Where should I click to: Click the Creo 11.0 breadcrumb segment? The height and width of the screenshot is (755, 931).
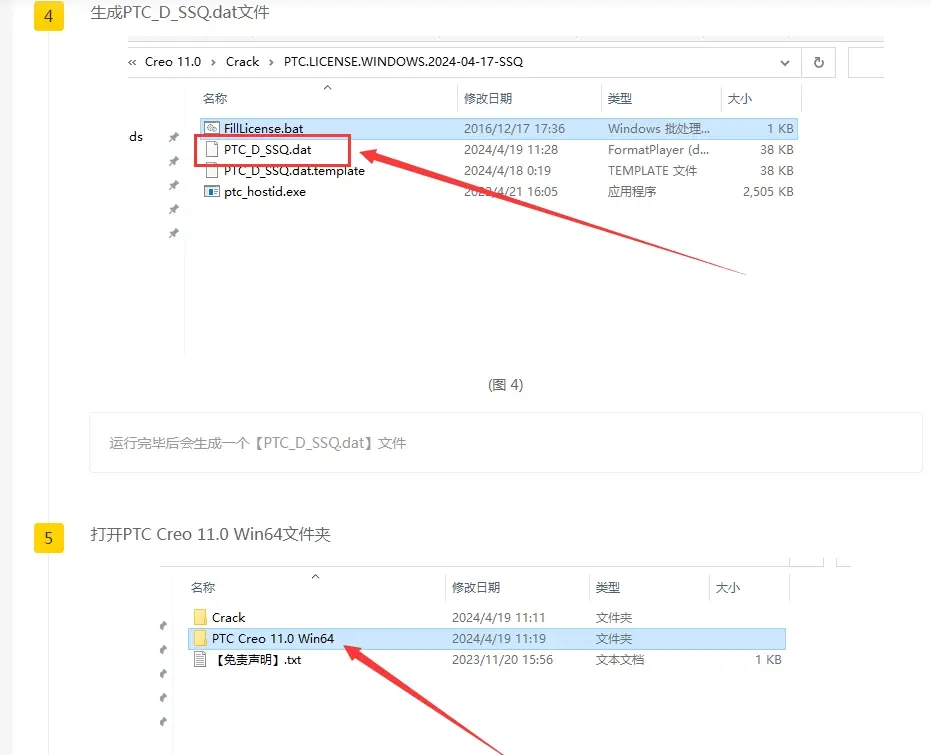[x=173, y=62]
